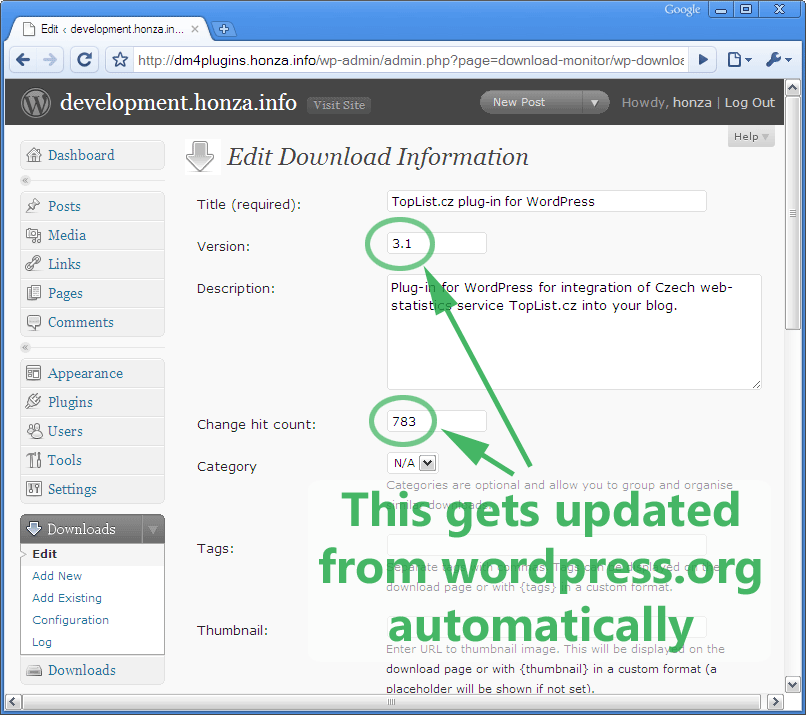Click the Posts pushpin icon
Screen dimensions: 806x715
[x=33, y=206]
